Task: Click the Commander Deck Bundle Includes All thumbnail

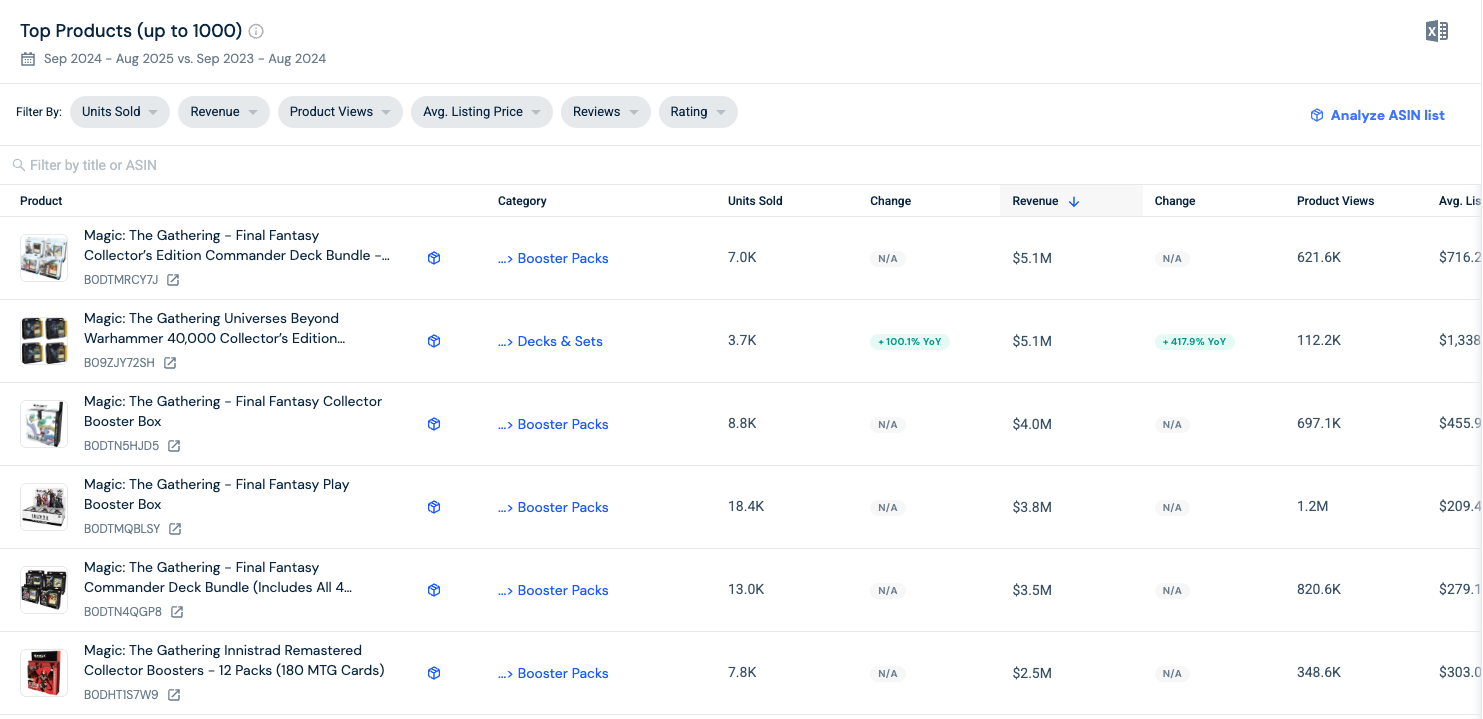Action: [x=44, y=590]
